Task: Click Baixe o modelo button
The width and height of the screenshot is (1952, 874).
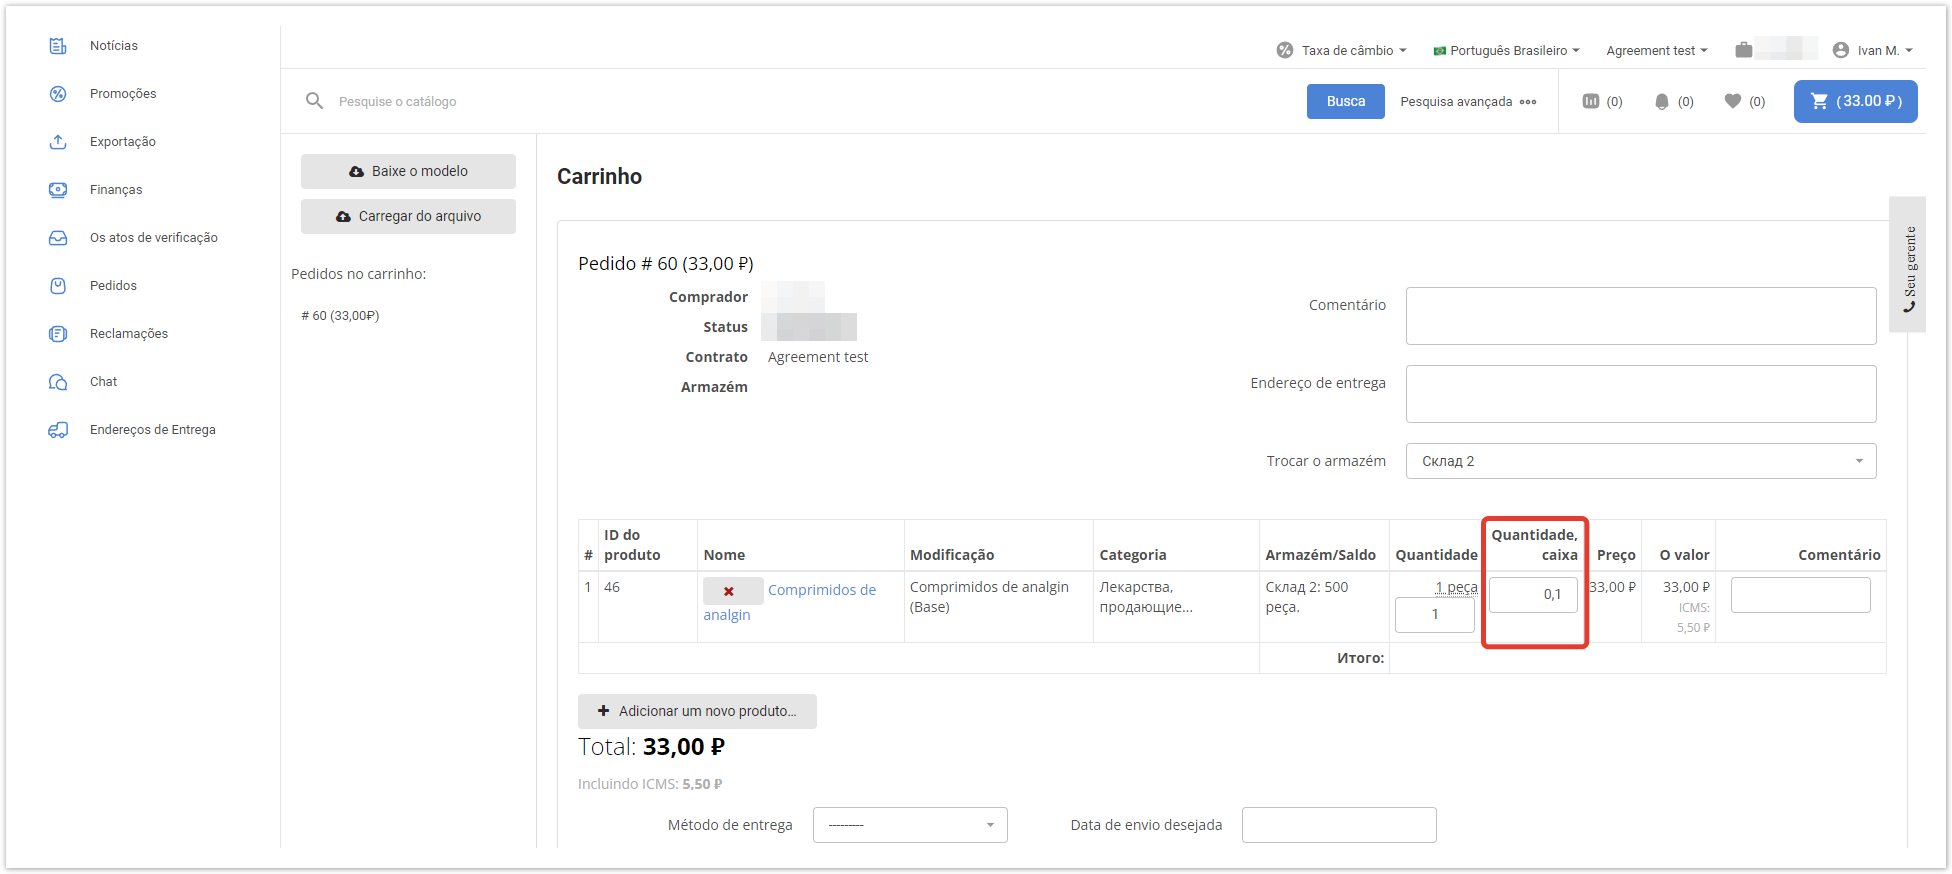Action: (x=408, y=171)
